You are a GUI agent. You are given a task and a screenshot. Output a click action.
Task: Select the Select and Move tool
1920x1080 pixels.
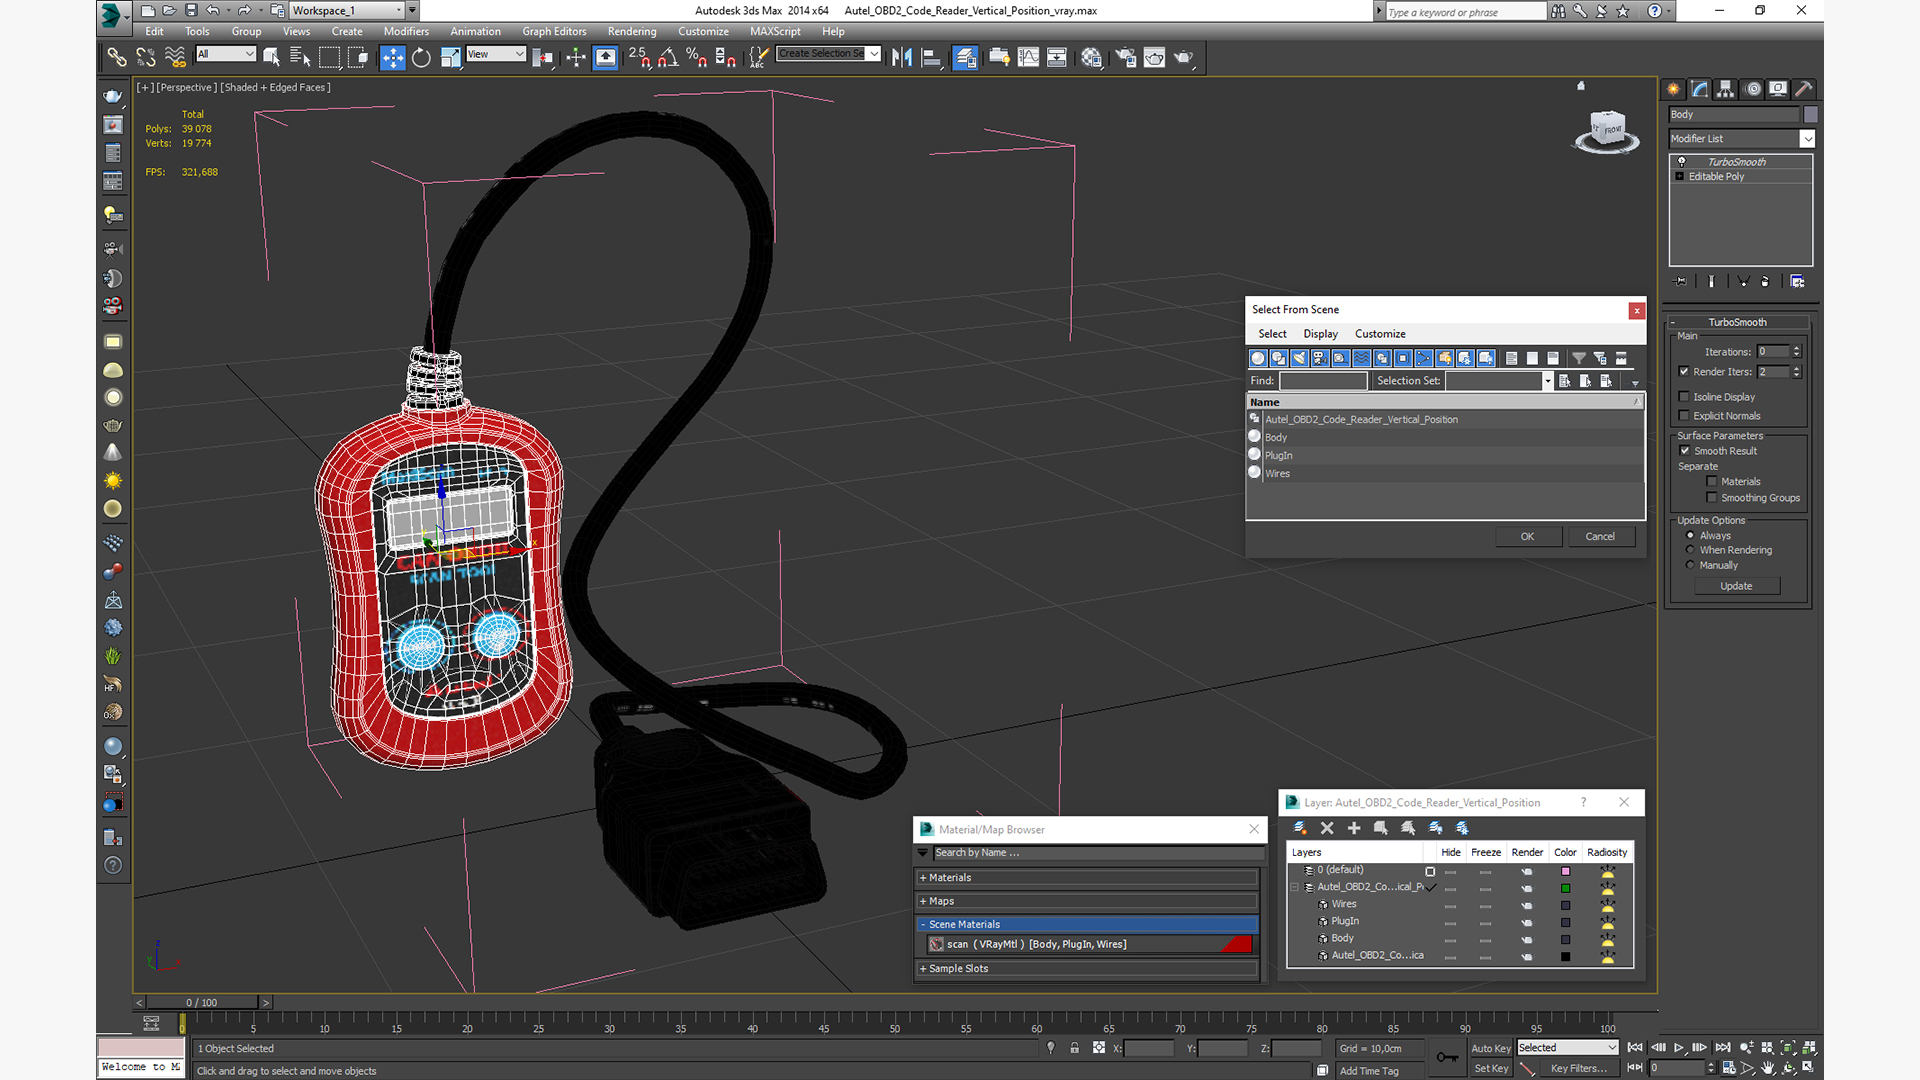pos(393,58)
